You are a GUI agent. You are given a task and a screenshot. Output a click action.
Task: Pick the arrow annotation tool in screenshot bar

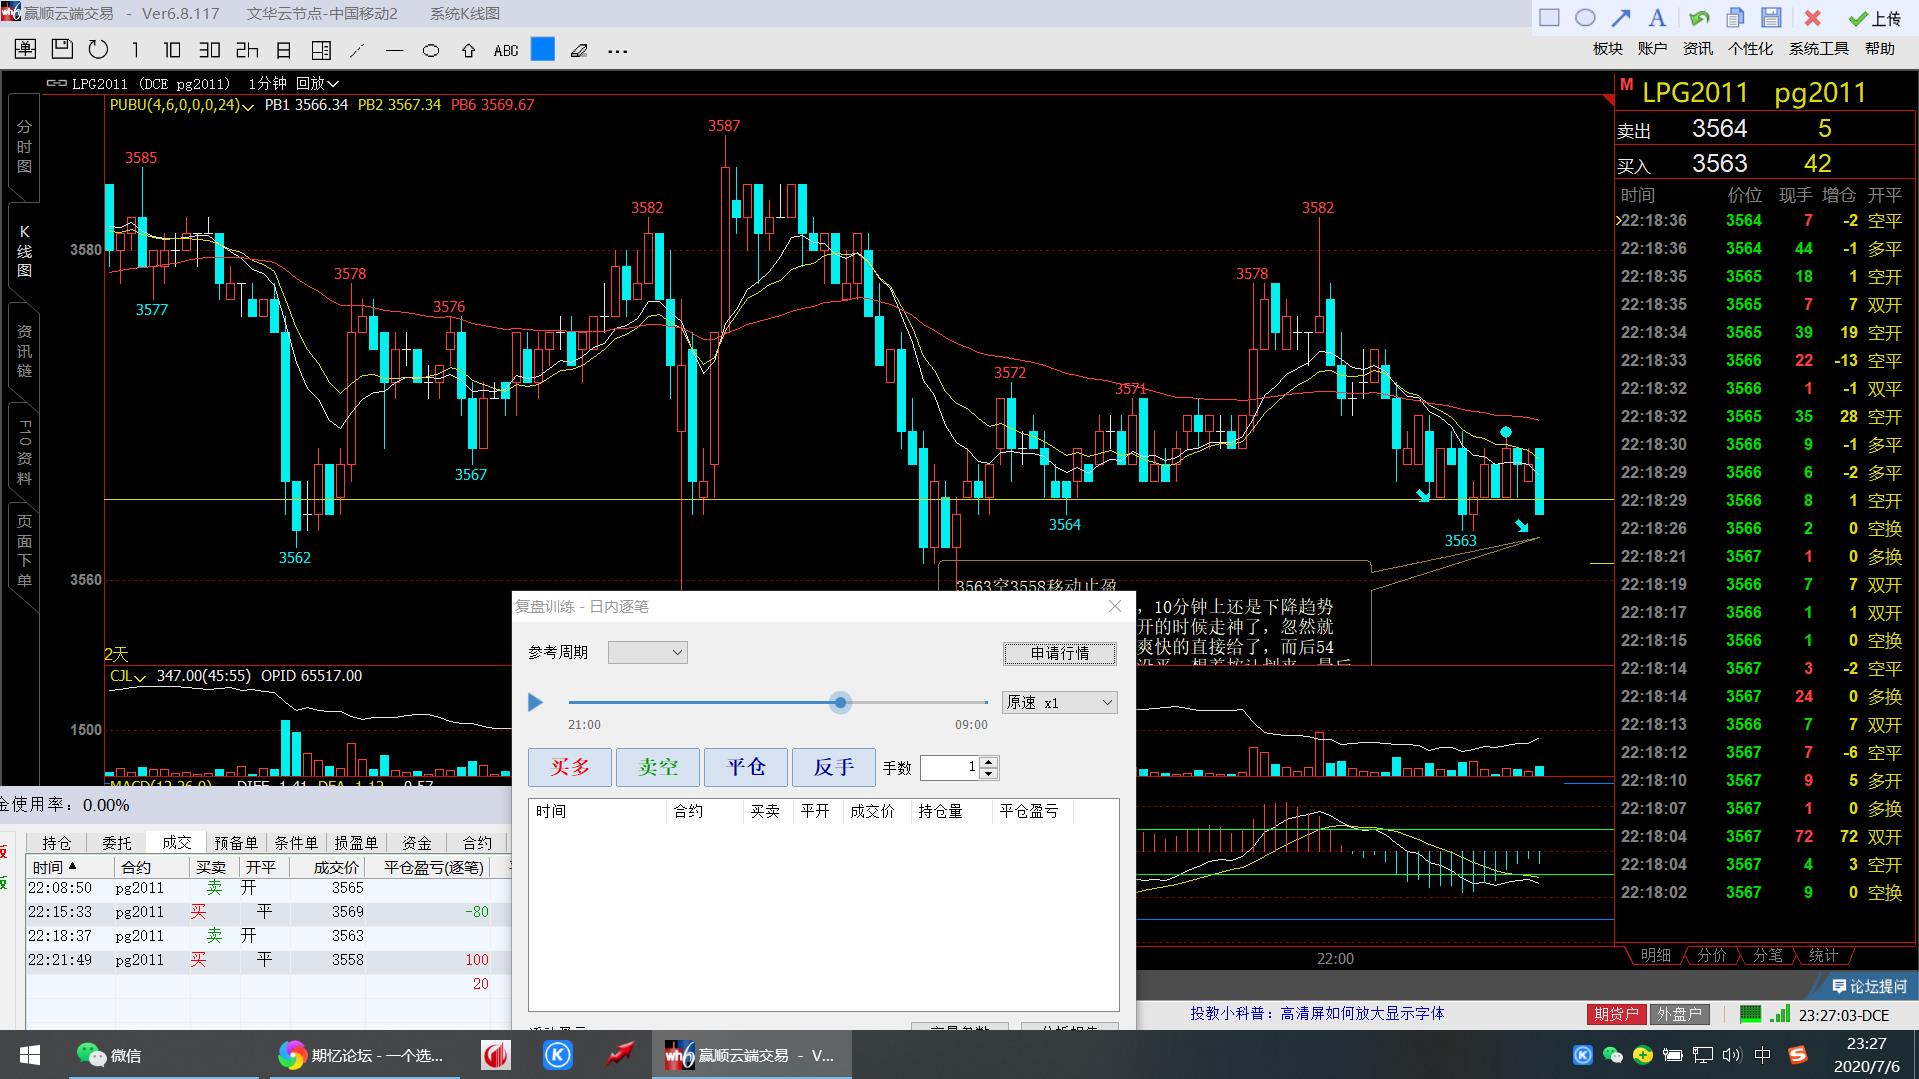(x=1621, y=17)
